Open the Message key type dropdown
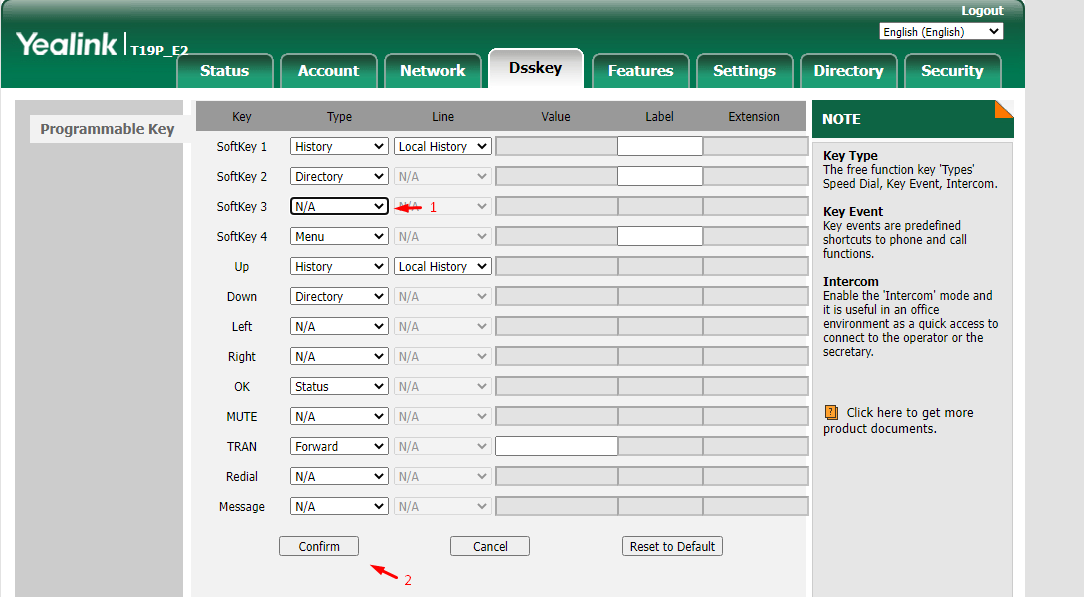Image resolution: width=1084 pixels, height=597 pixels. (339, 506)
